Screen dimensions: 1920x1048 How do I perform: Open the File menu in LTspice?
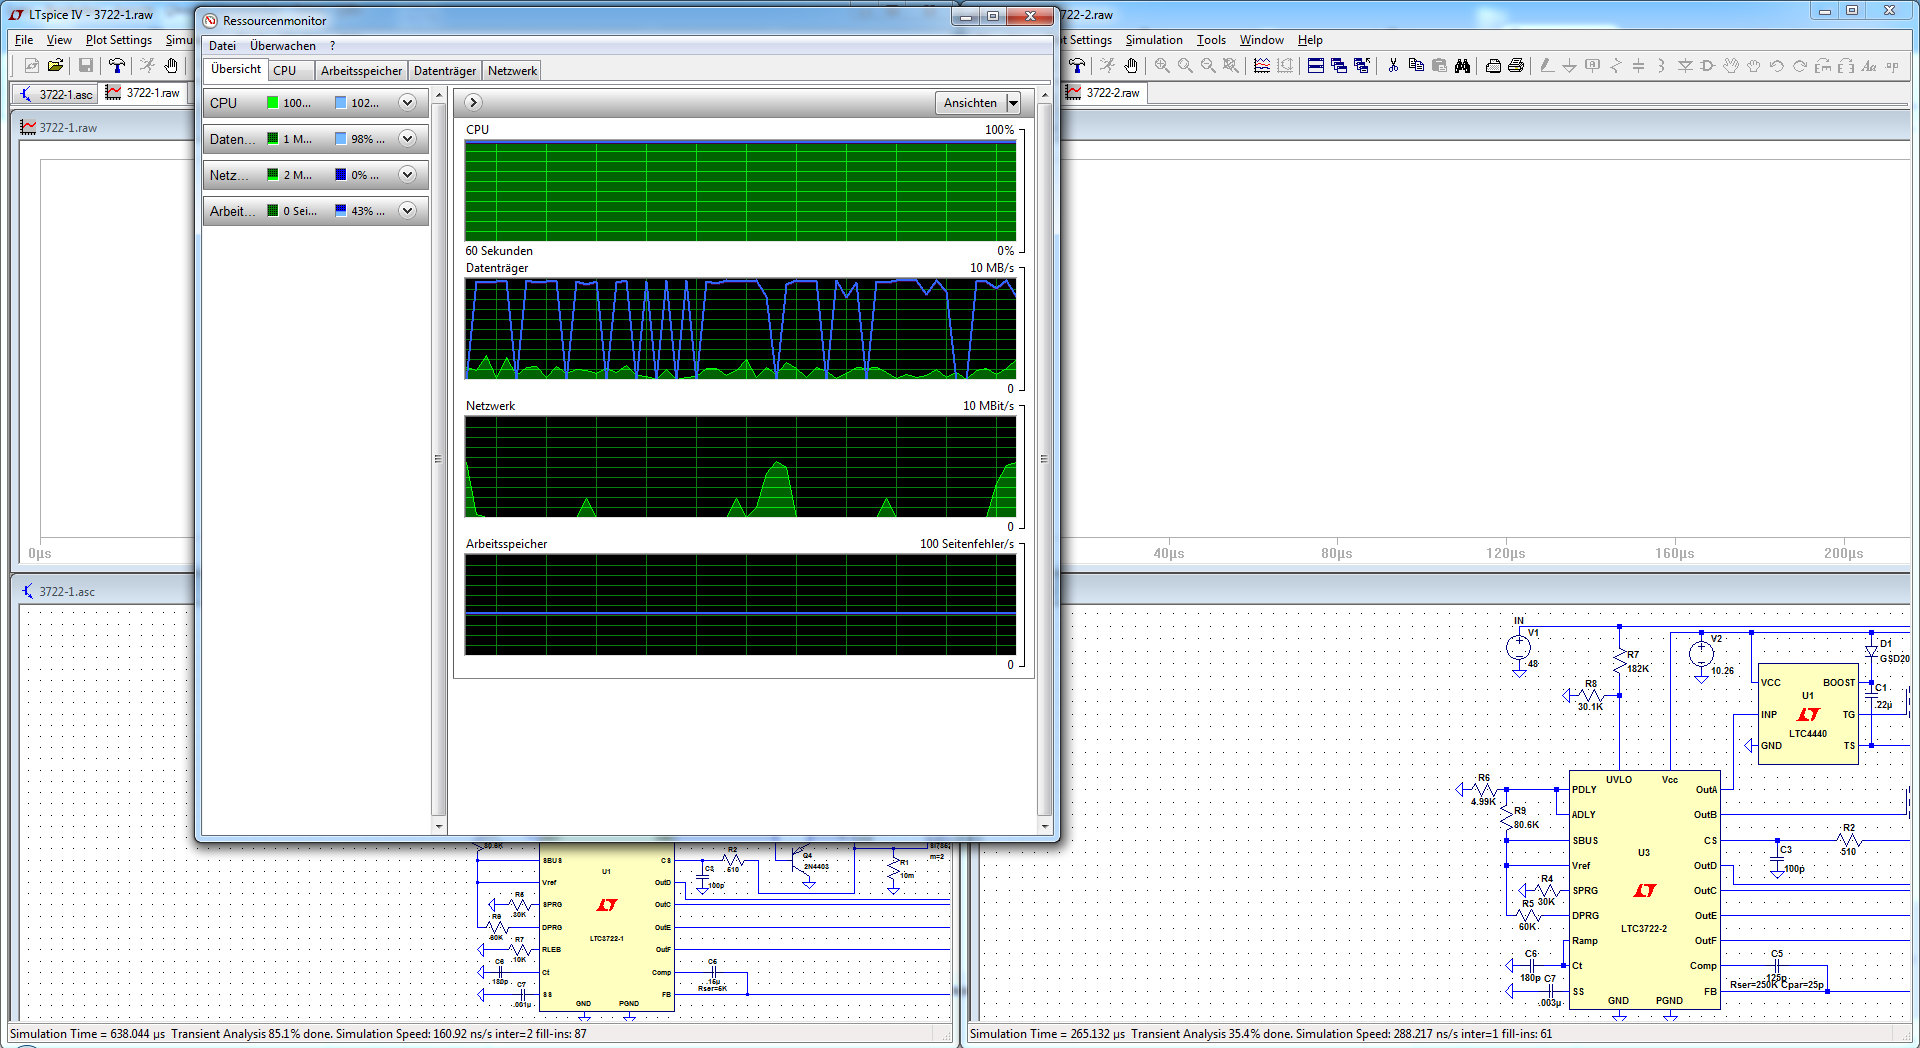pos(24,40)
